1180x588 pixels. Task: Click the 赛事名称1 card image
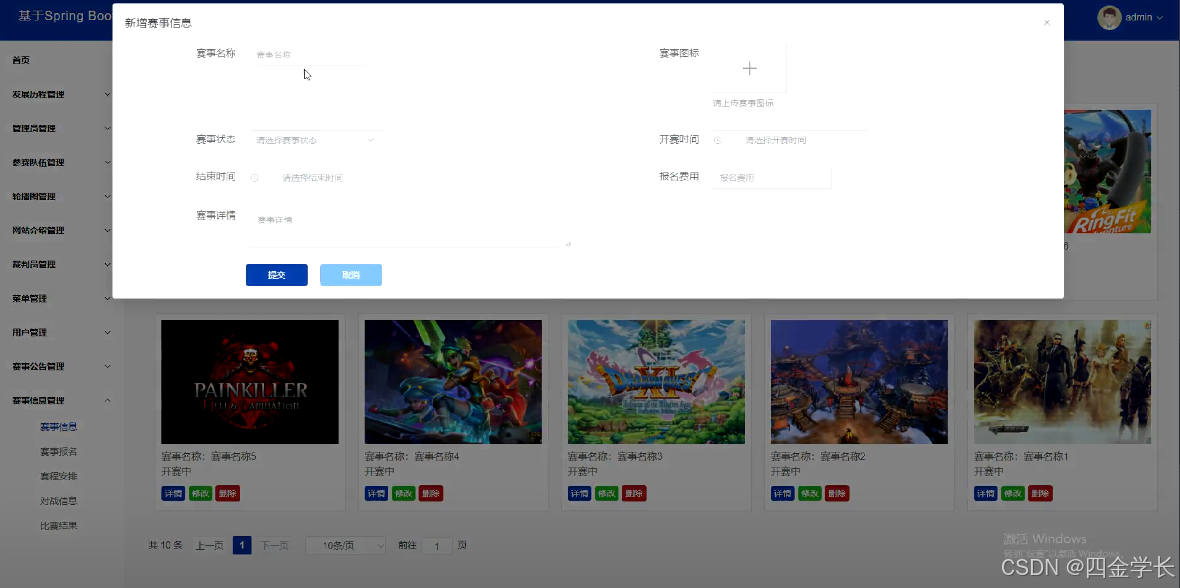(1063, 382)
